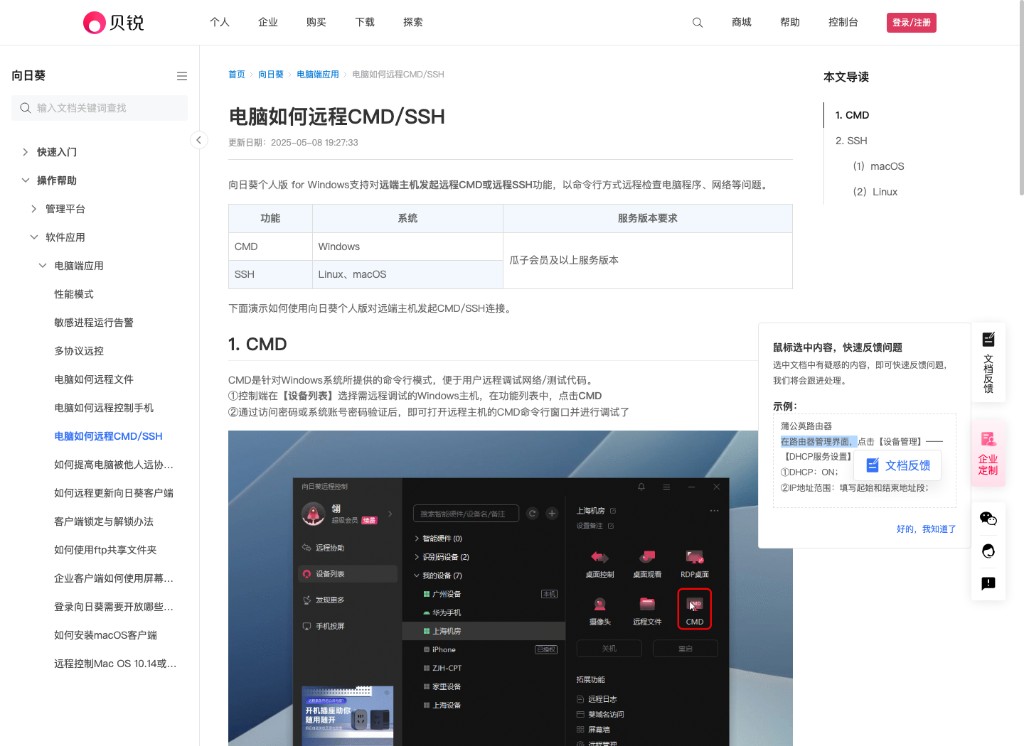The image size is (1024, 746).
Task: Jump to 2. SSH in 本文导读
Action: pyautogui.click(x=852, y=140)
